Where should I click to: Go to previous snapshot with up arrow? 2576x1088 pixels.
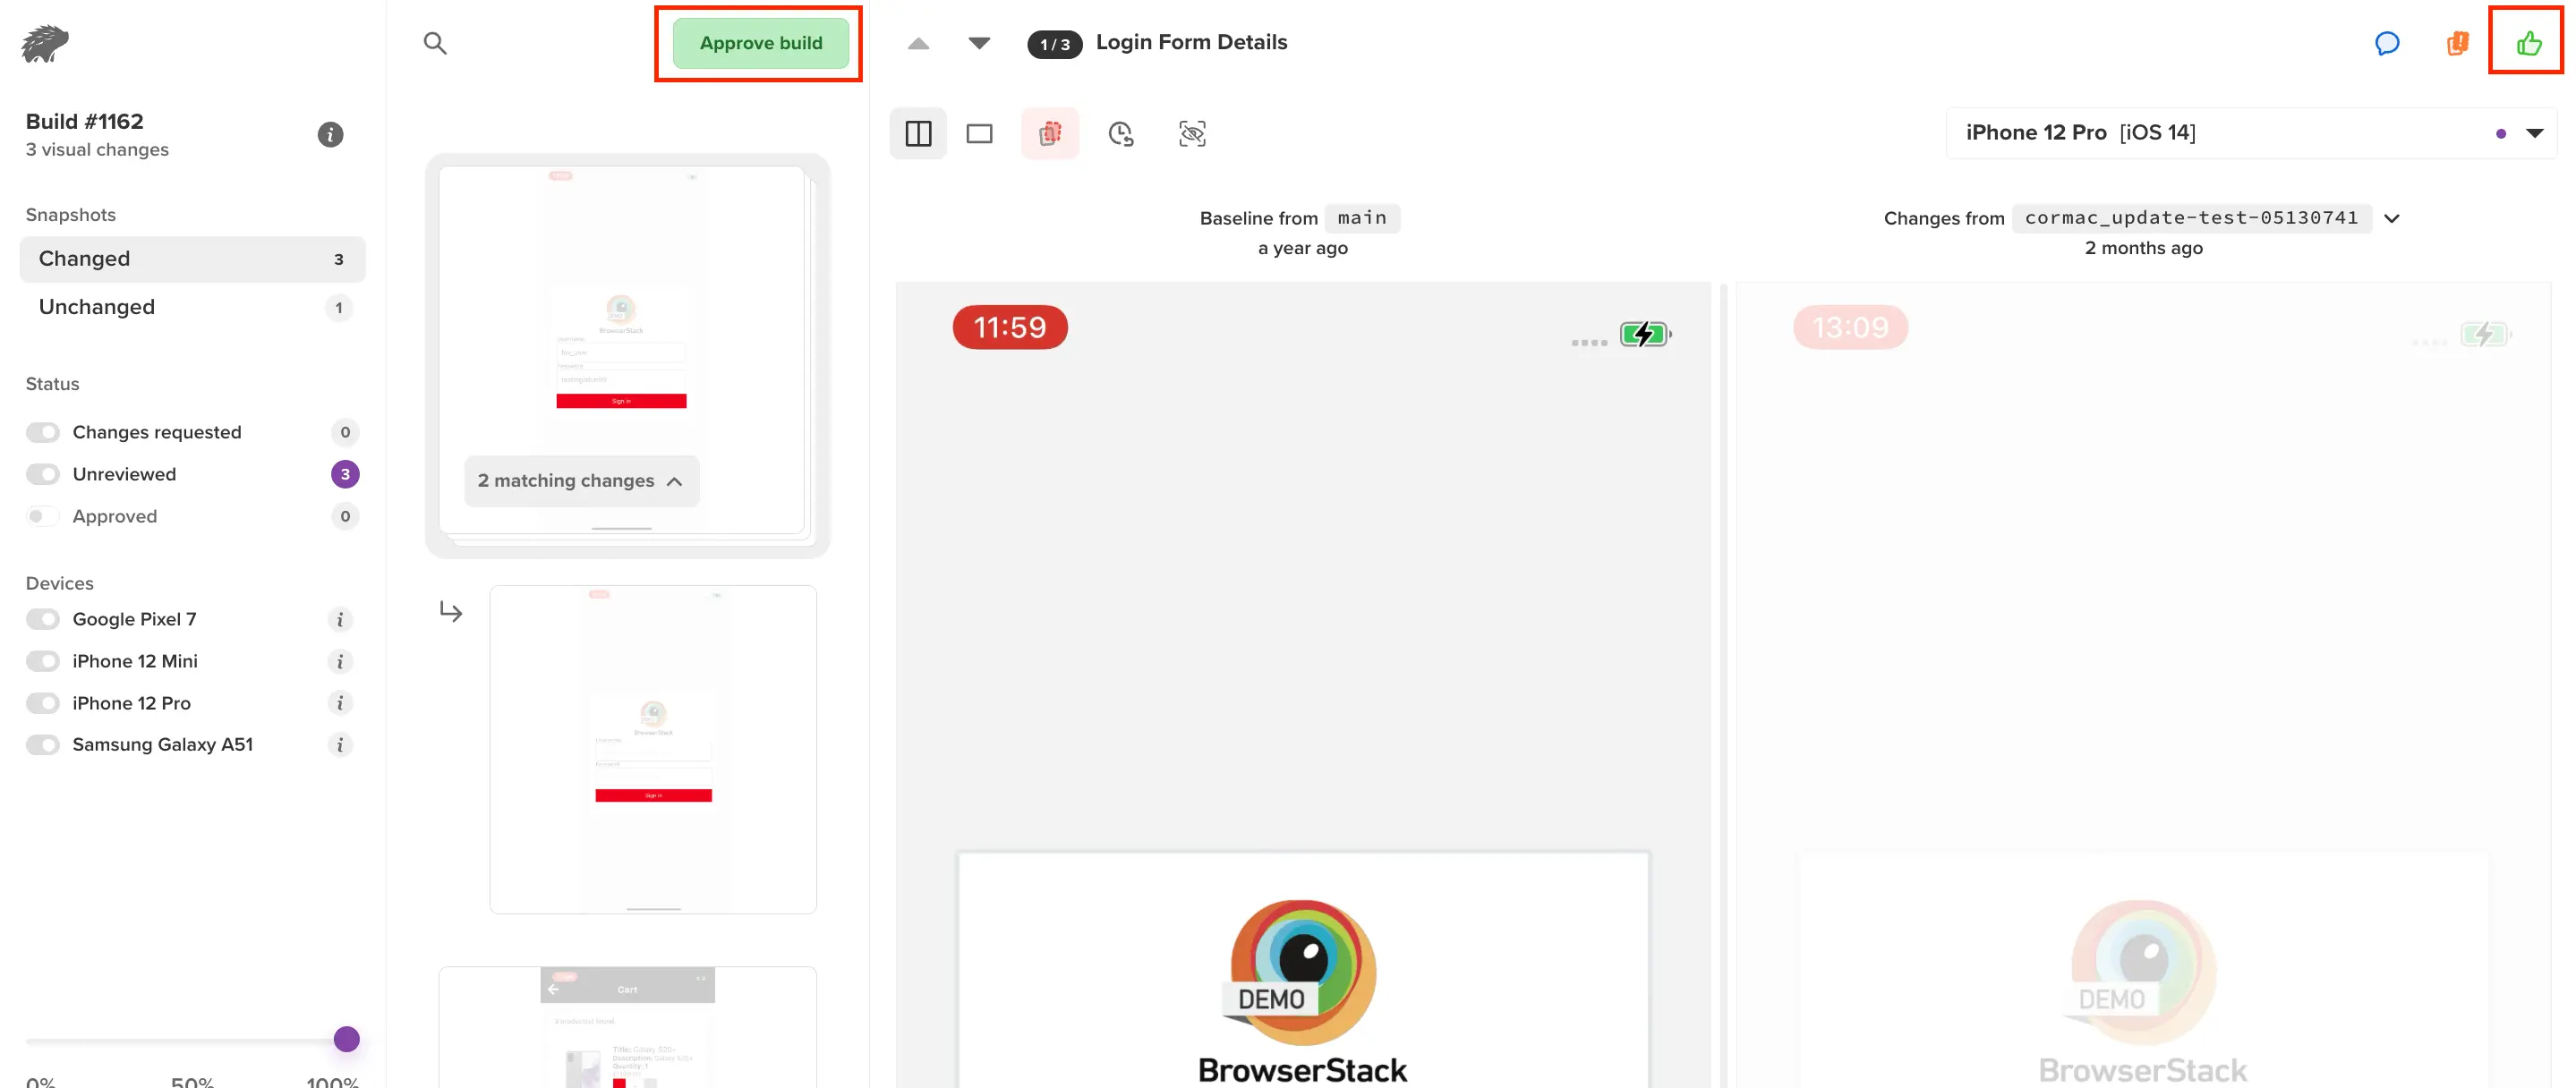[918, 43]
